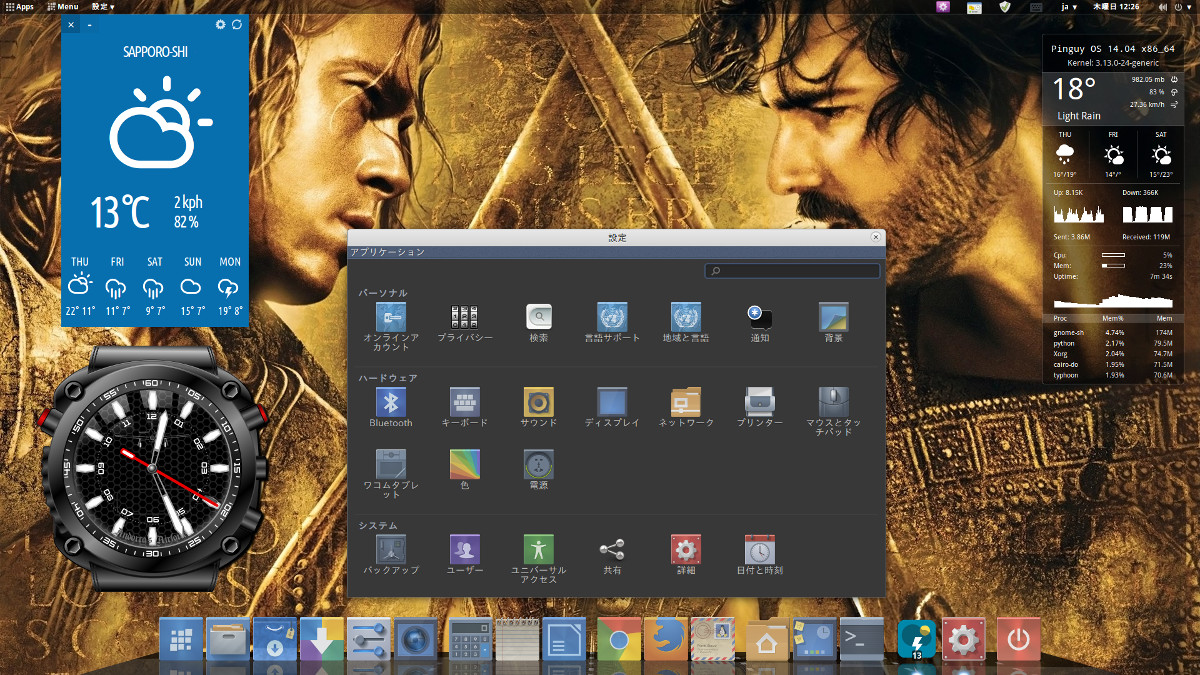Open the weather app icon showing 13 in dock

pos(916,641)
